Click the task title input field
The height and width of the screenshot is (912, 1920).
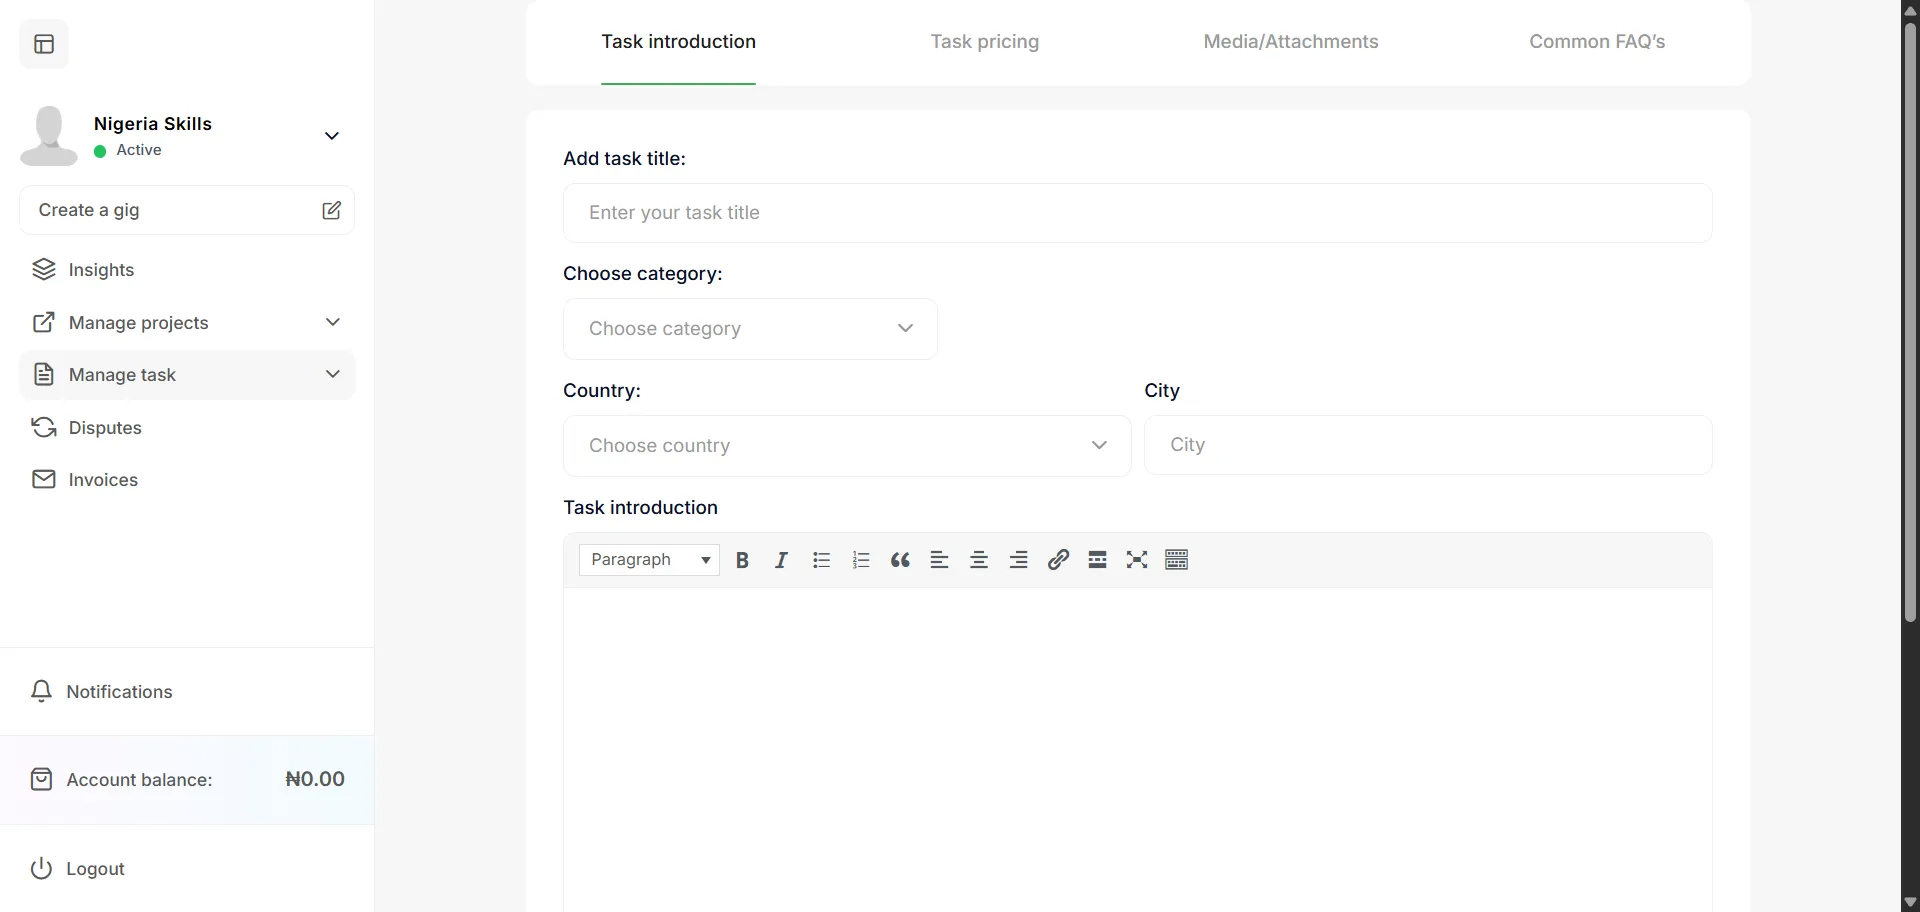click(1137, 213)
